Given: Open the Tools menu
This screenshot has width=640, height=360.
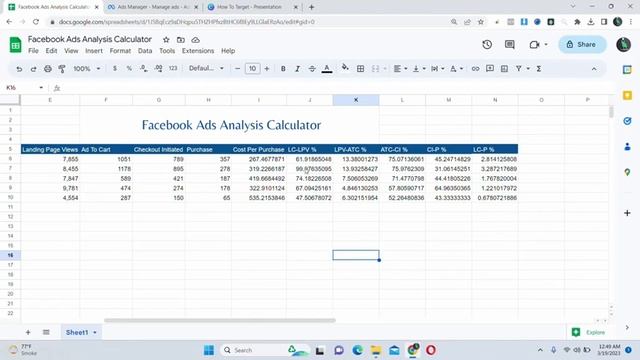Looking at the screenshot, I should coord(167,51).
